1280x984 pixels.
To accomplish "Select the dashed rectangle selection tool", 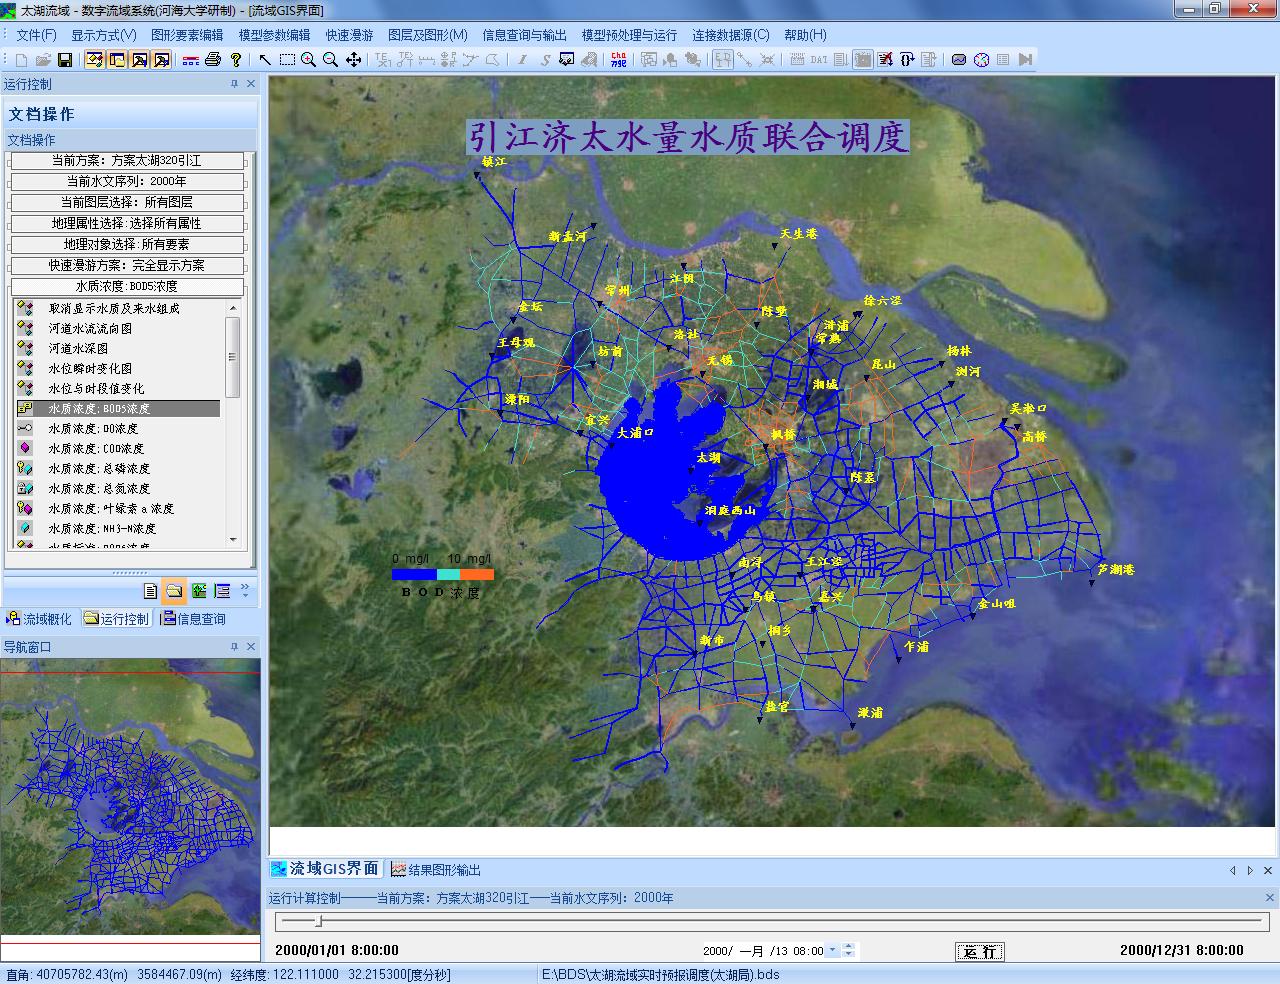I will [287, 60].
